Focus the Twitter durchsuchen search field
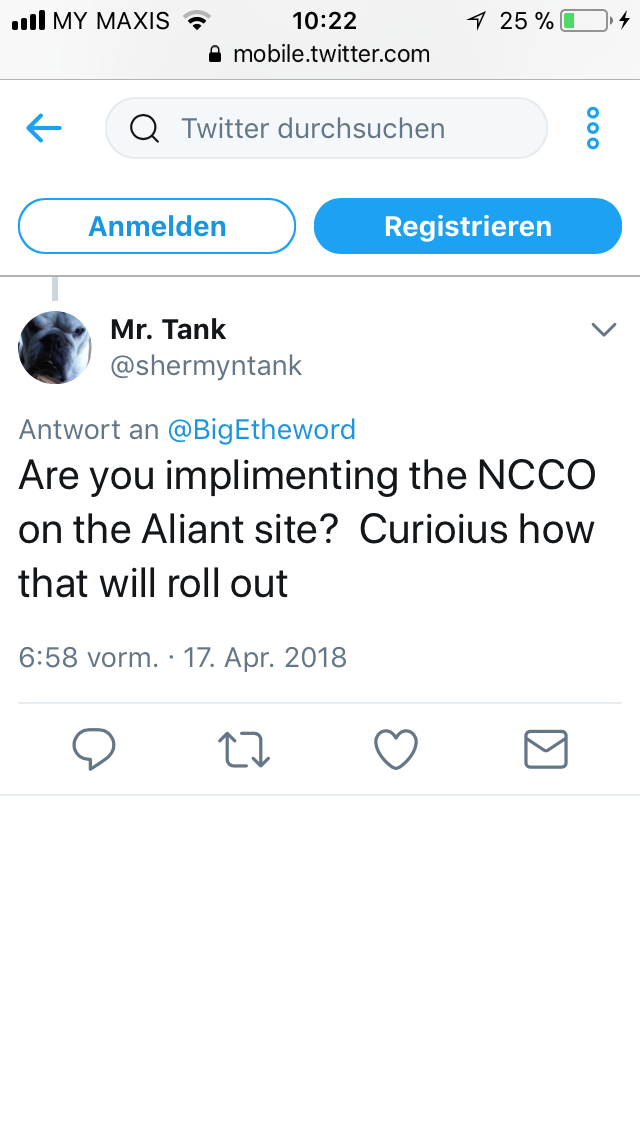This screenshot has height=1136, width=640. [340, 128]
